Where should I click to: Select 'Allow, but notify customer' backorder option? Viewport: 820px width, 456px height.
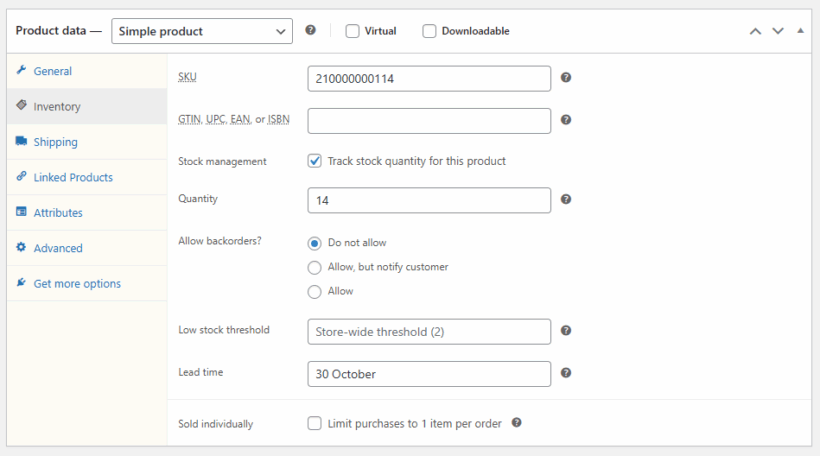coord(315,267)
